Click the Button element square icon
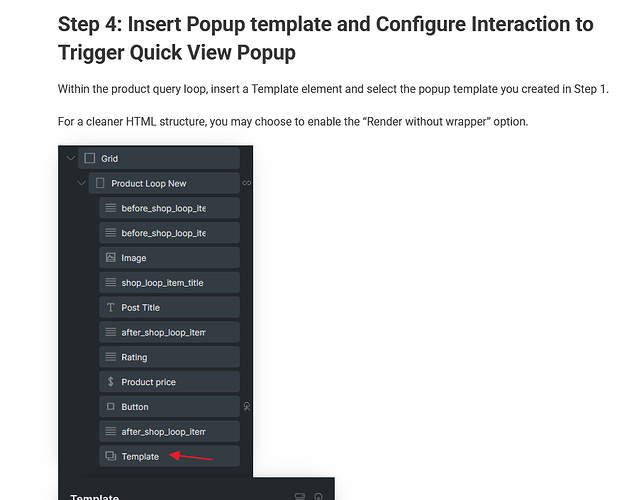The image size is (634, 500). [110, 406]
